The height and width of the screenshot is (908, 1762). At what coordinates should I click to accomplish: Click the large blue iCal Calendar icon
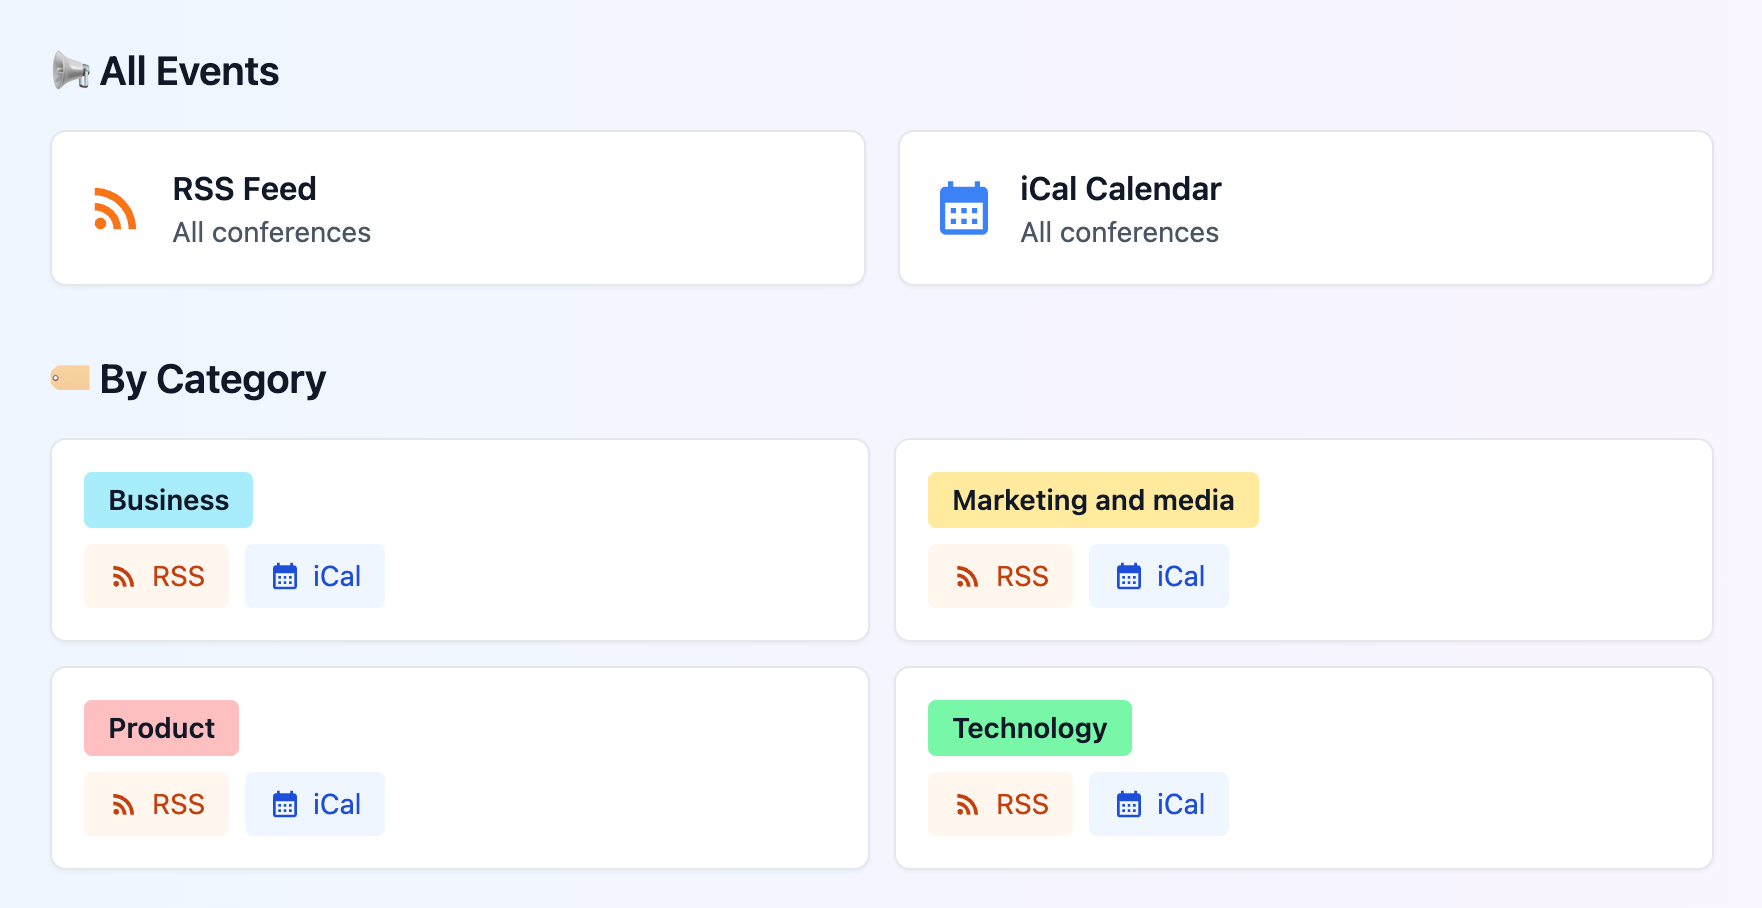(x=964, y=209)
